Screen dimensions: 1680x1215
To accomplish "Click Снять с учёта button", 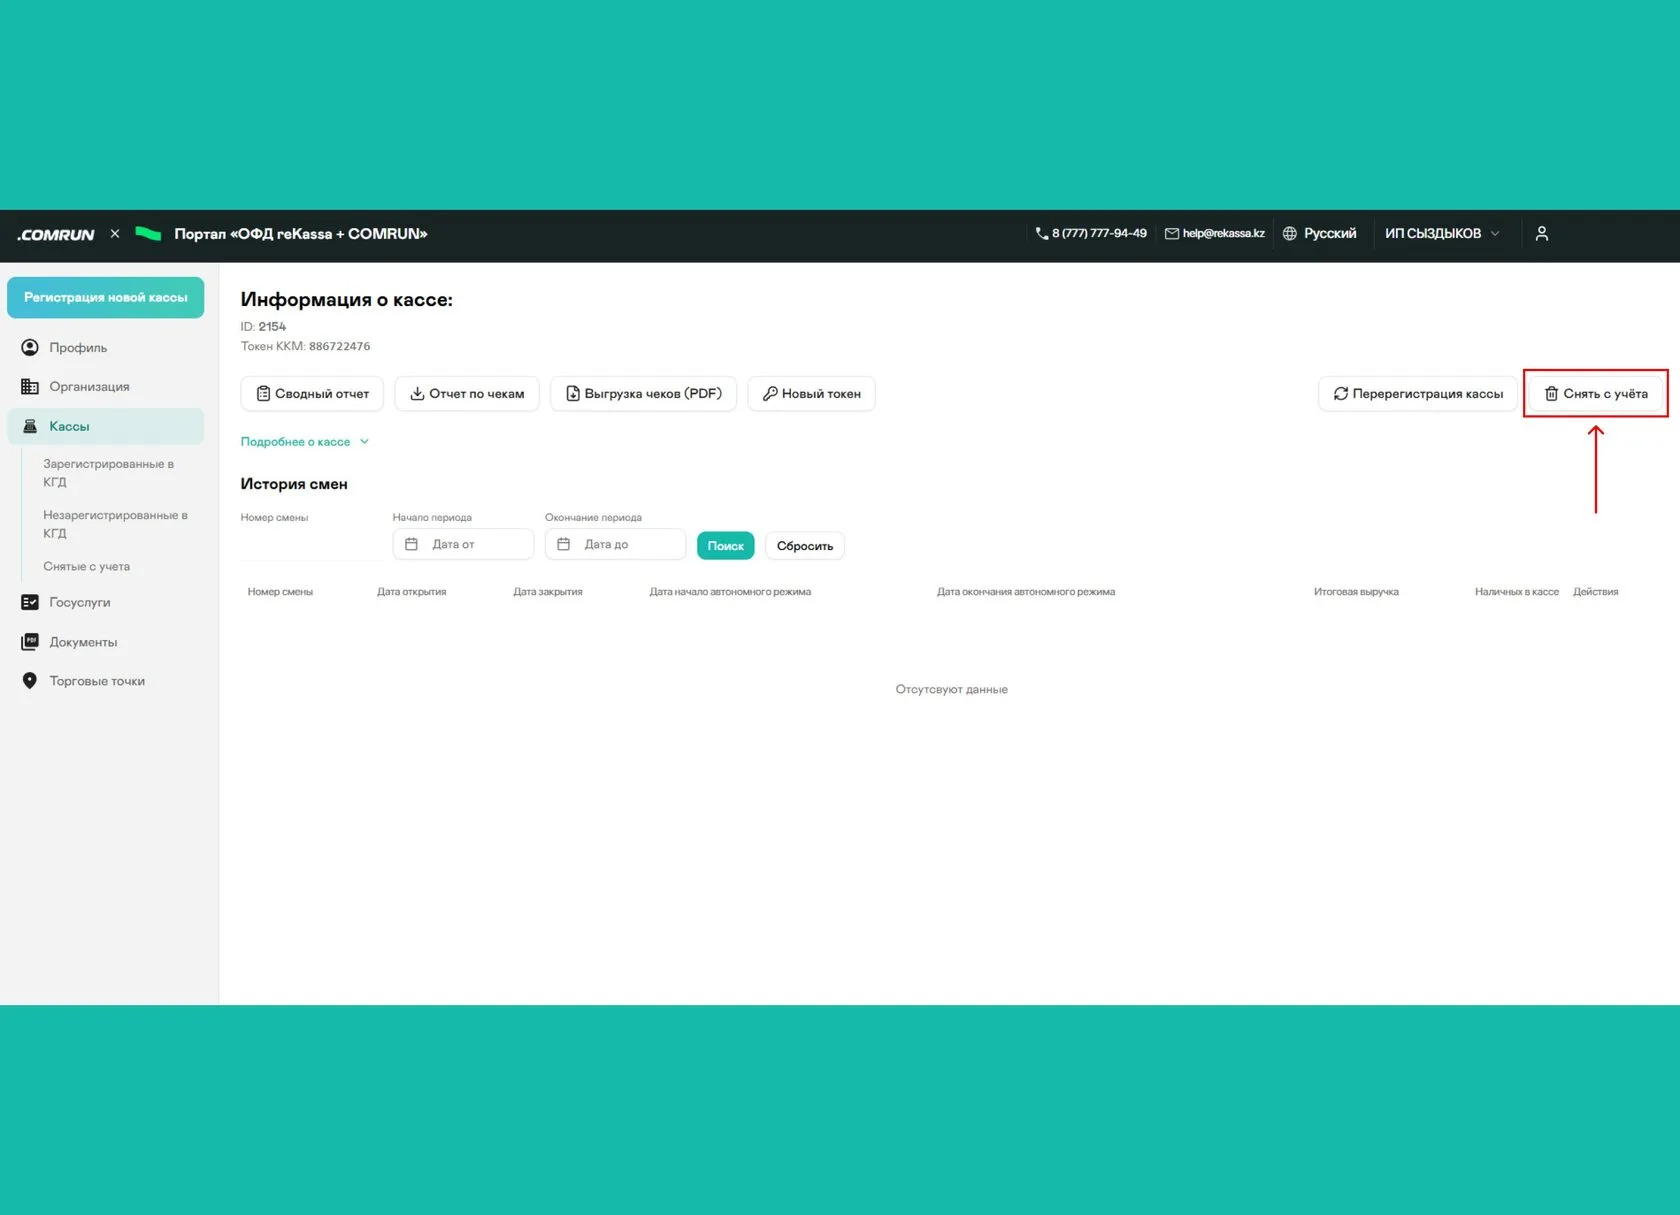I will [x=1595, y=393].
